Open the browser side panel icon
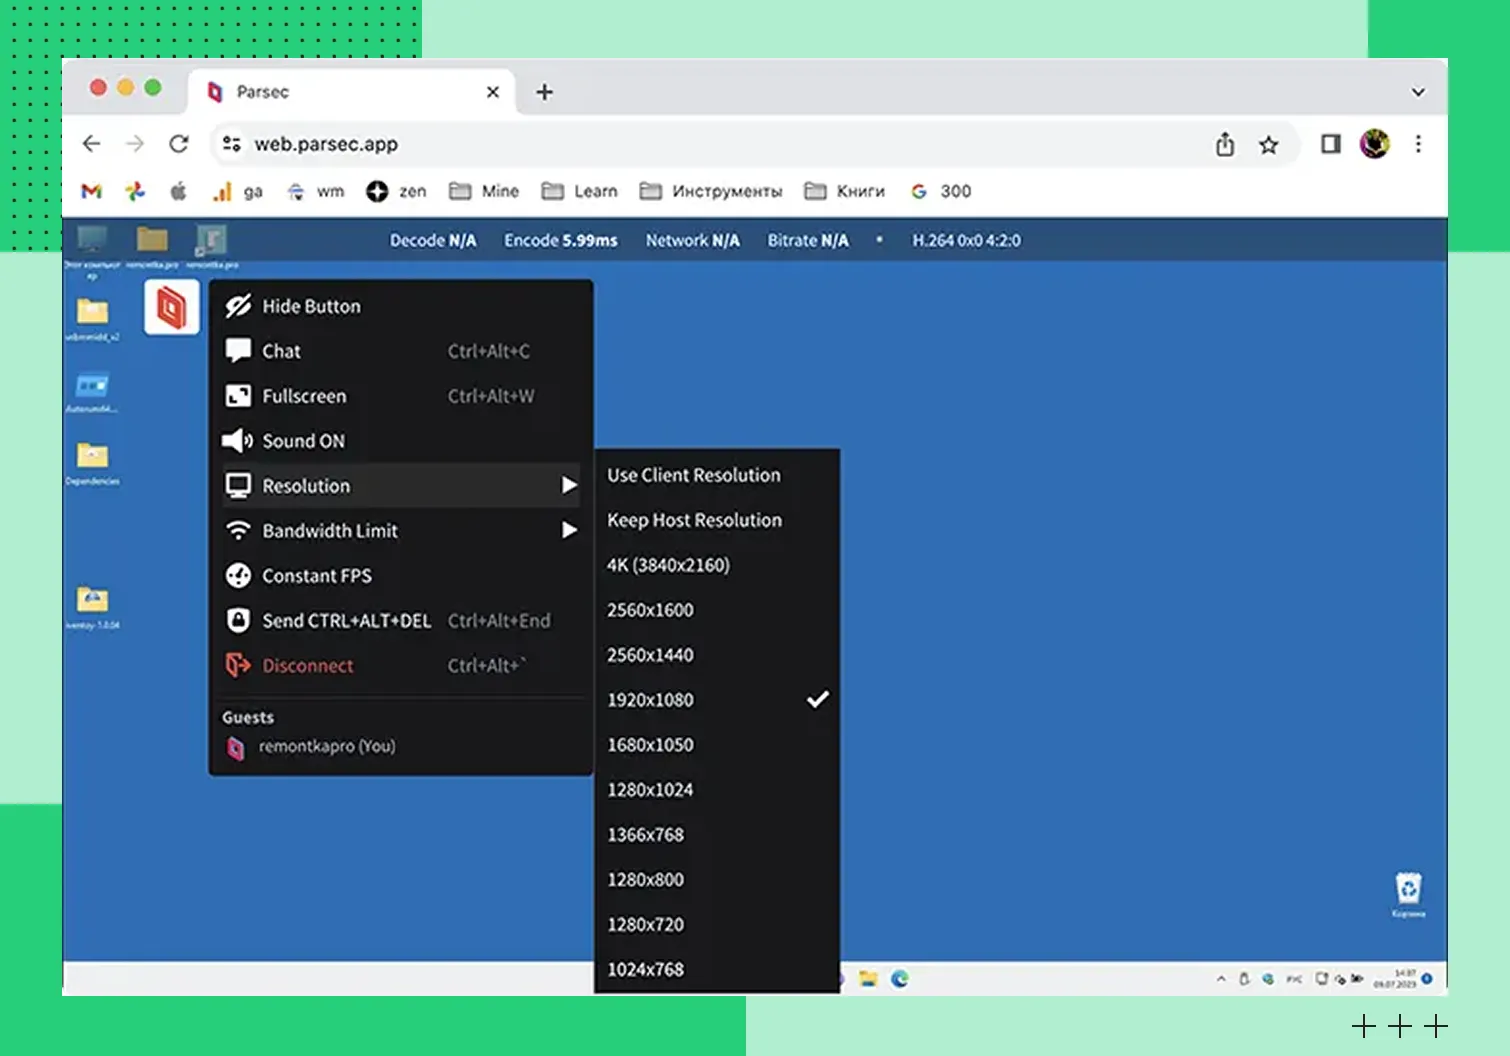 click(1330, 144)
